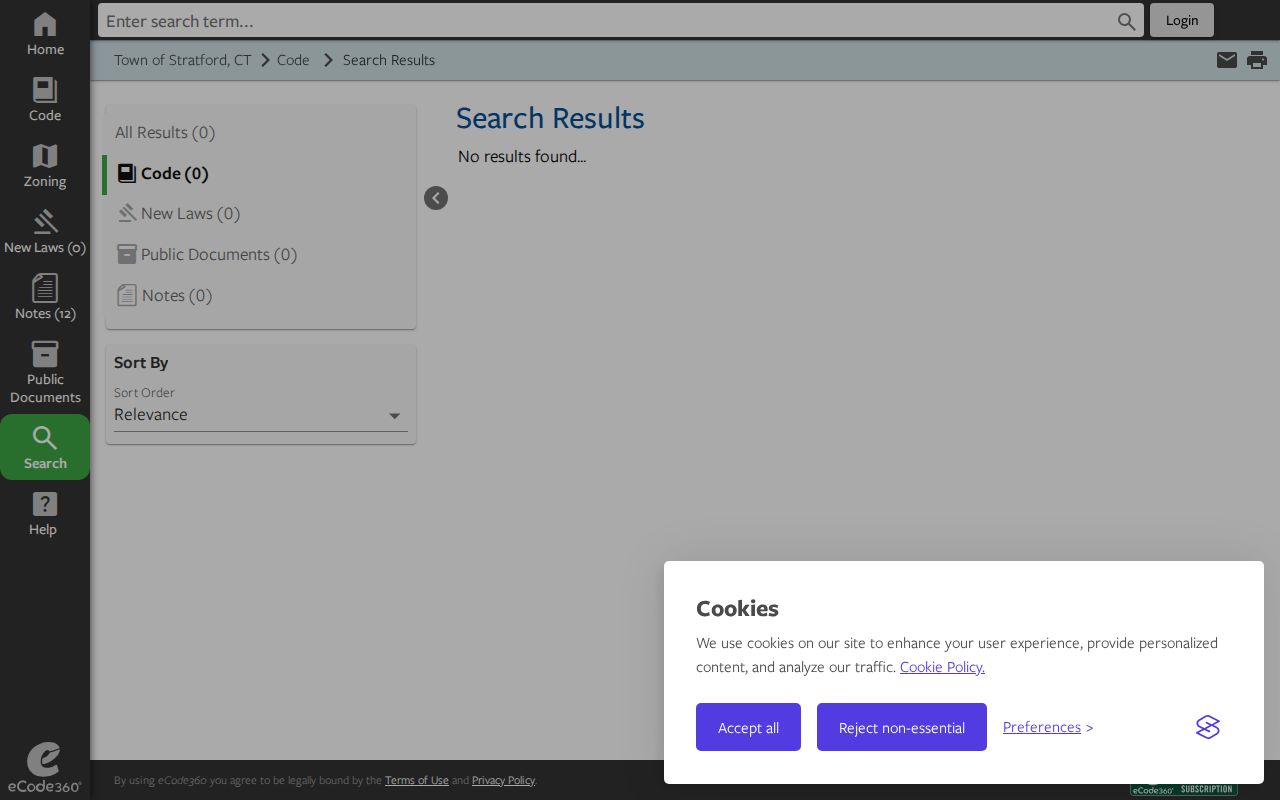
Task: Click the magnifier search icon in search bar
Action: (x=1126, y=21)
